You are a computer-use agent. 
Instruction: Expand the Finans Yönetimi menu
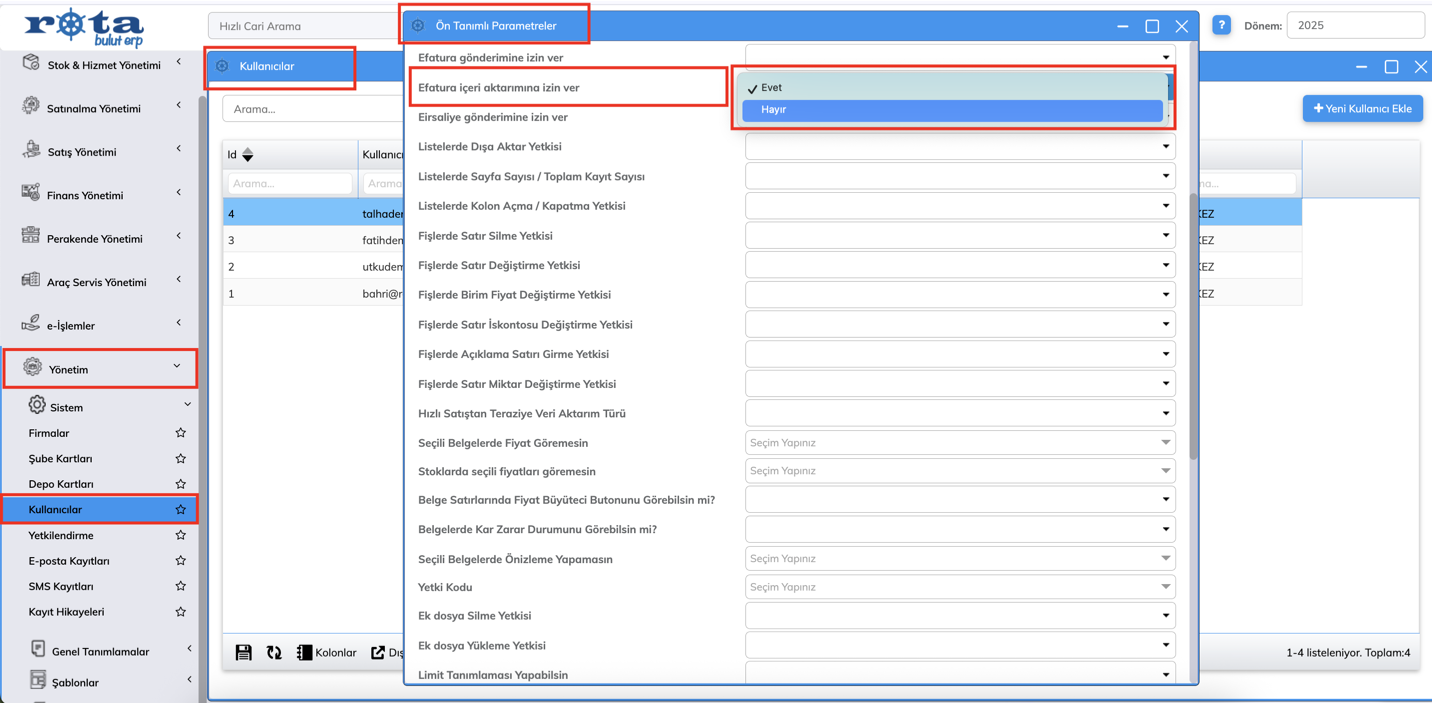point(85,195)
